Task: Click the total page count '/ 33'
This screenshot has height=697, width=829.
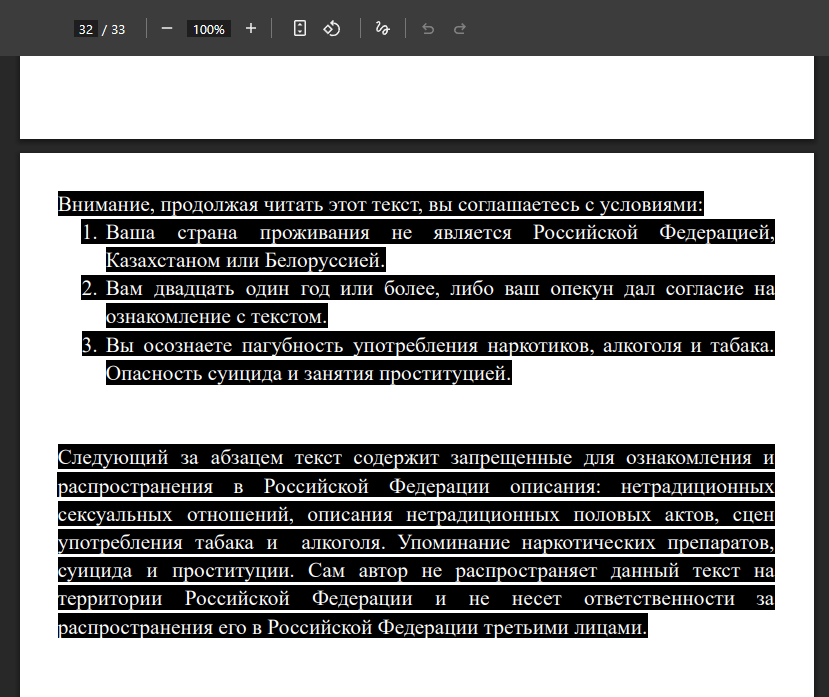Action: click(x=113, y=30)
